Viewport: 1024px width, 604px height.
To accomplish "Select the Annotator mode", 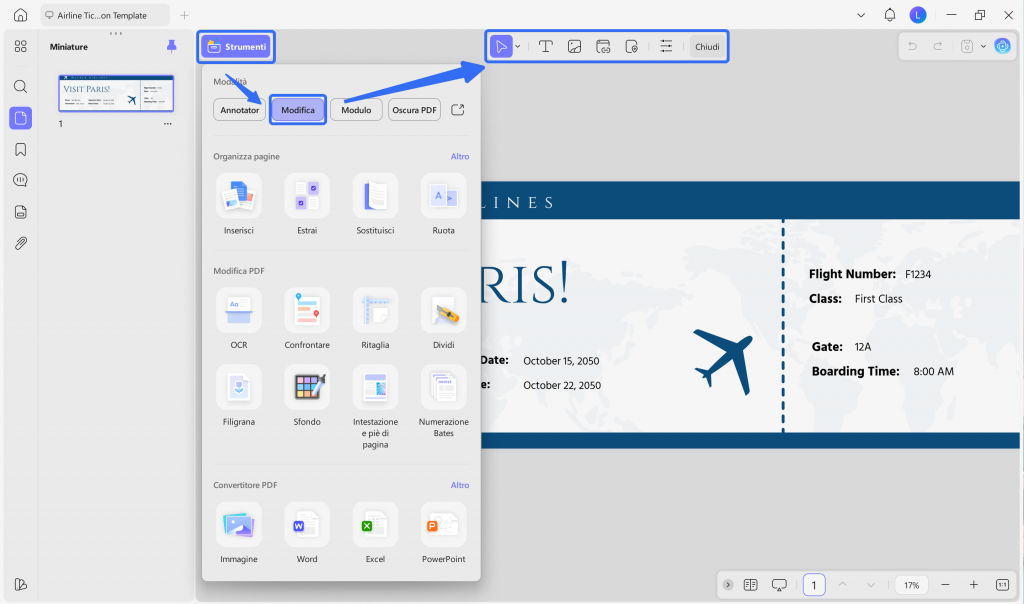I will (x=240, y=110).
